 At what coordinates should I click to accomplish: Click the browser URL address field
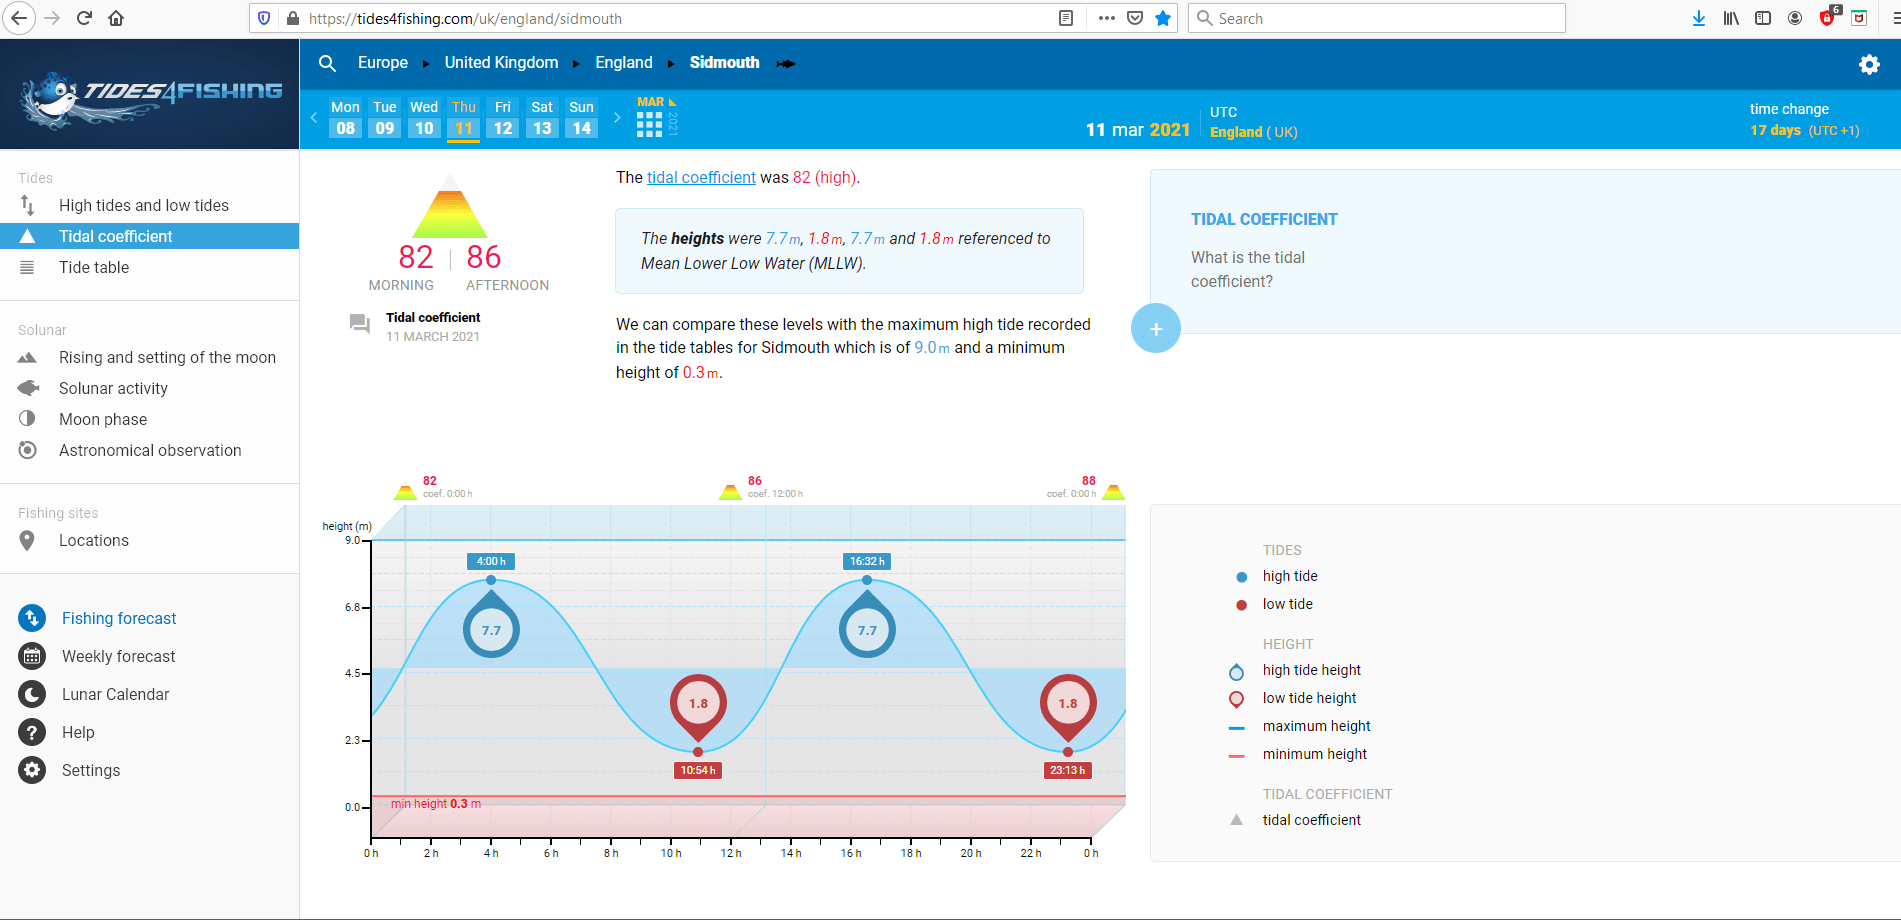670,18
